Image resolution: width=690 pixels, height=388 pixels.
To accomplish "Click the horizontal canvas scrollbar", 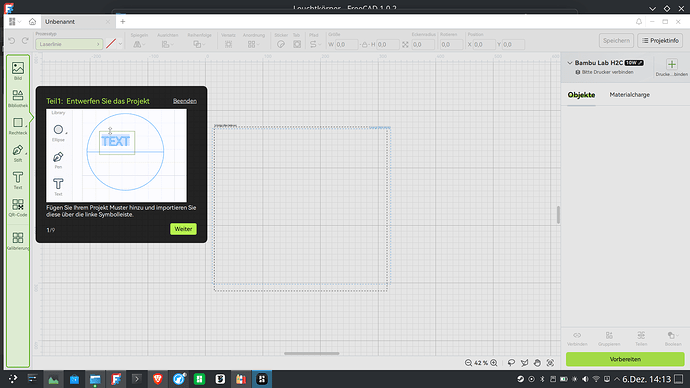I will pos(312,353).
